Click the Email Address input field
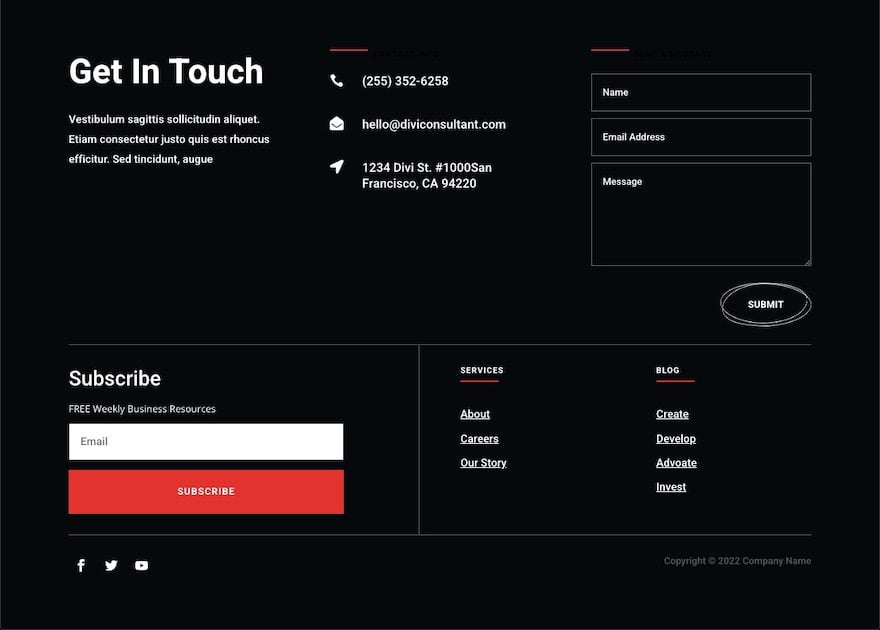 coord(701,137)
